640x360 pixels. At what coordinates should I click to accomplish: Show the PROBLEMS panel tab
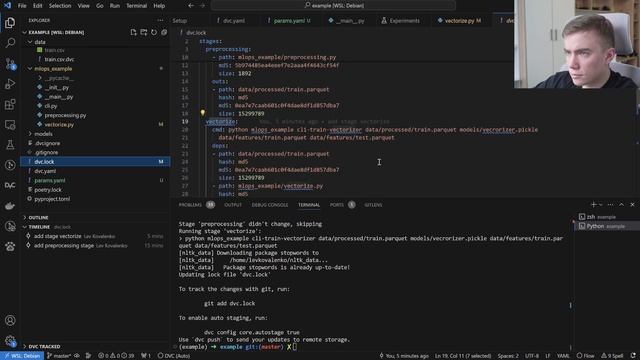(190, 205)
